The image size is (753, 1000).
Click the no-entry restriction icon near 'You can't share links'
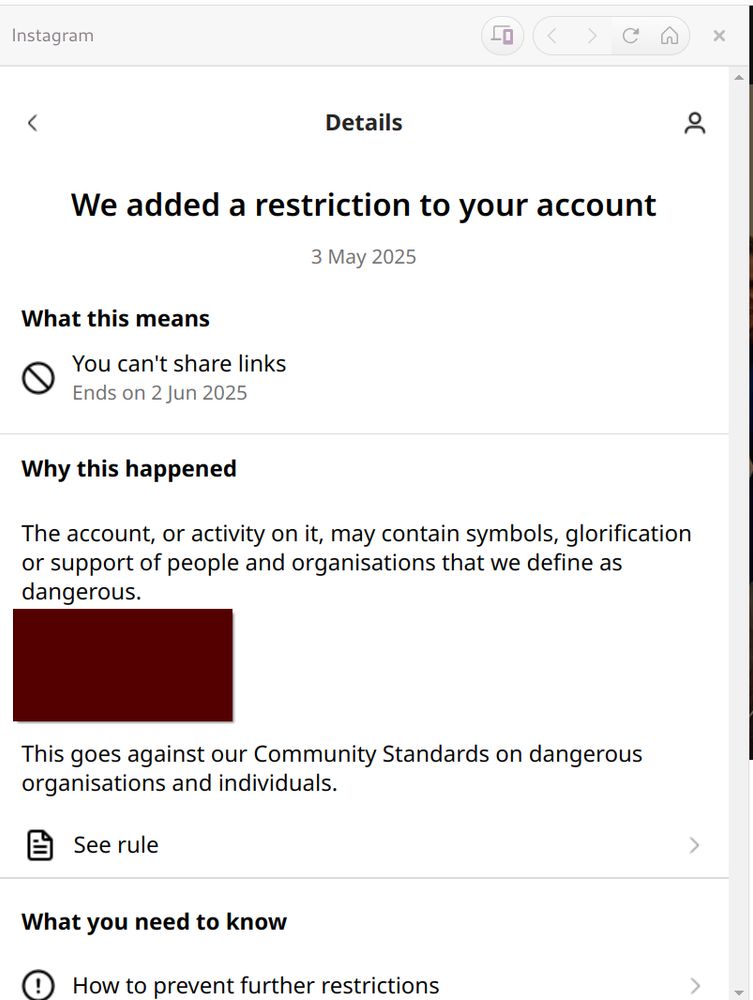pos(38,378)
